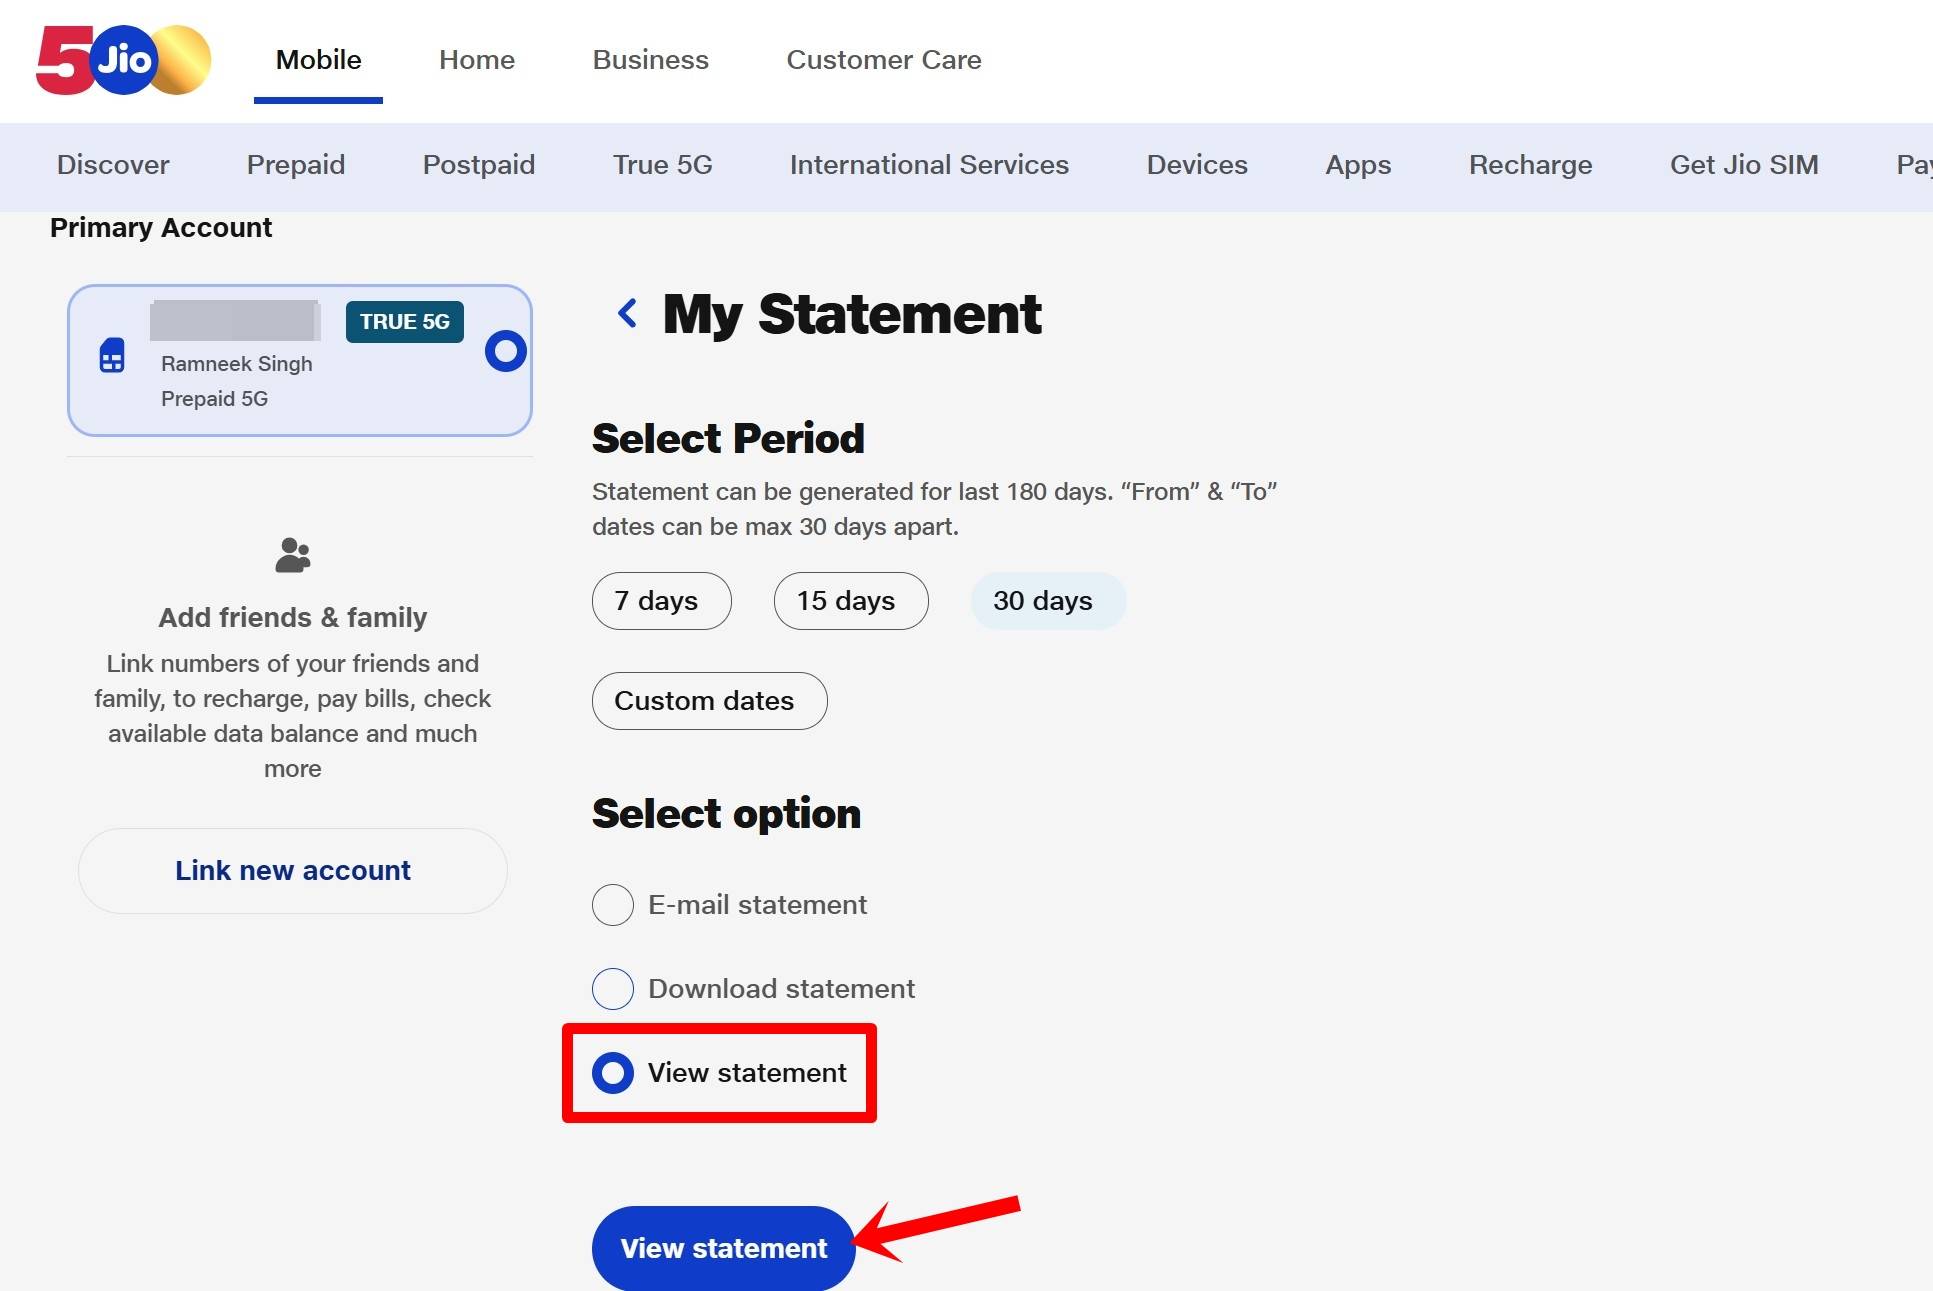Choose Custom dates period
This screenshot has height=1291, width=1933.
(x=709, y=701)
